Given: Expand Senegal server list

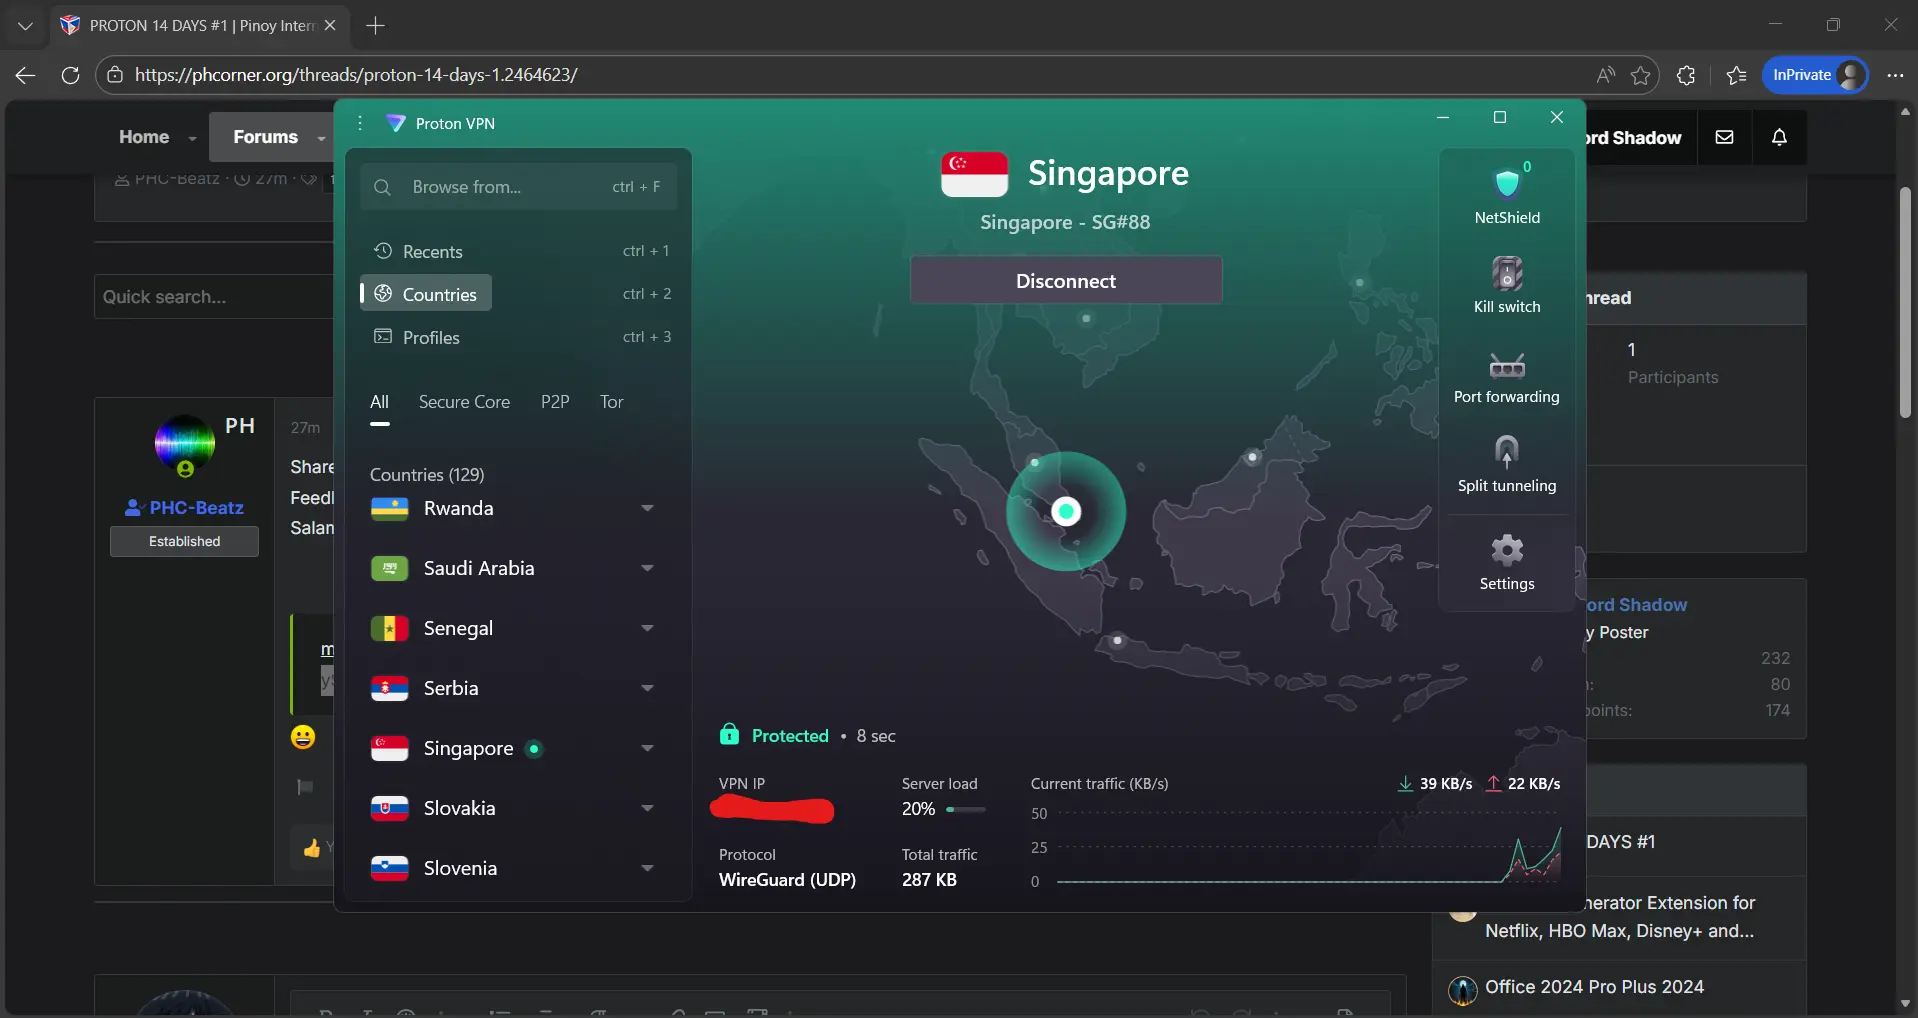Looking at the screenshot, I should (647, 629).
